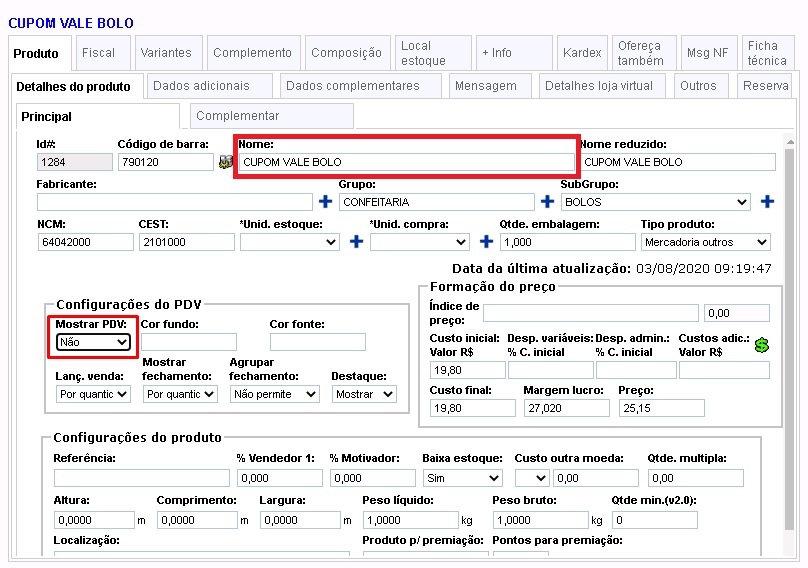Click the Cor fundo color field
The image size is (808, 568).
[189, 342]
